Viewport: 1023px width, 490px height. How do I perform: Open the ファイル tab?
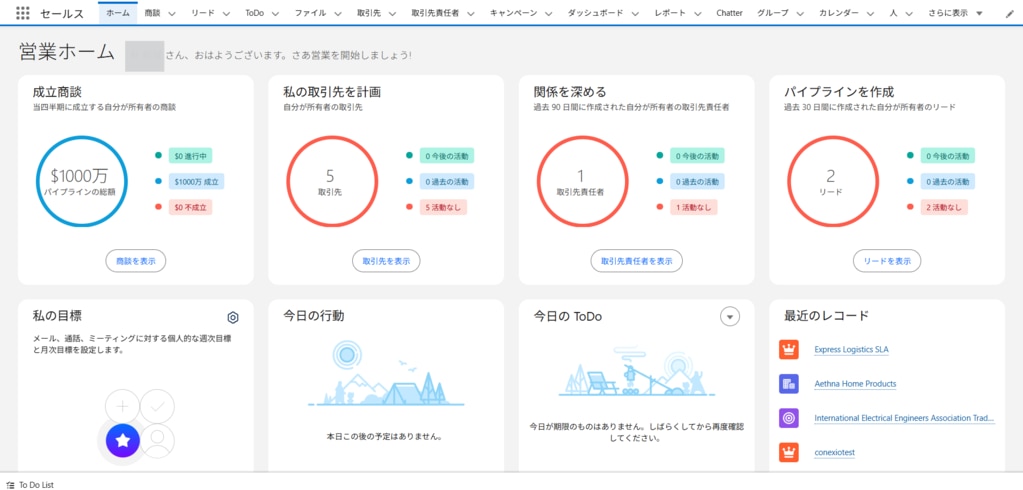tap(310, 13)
